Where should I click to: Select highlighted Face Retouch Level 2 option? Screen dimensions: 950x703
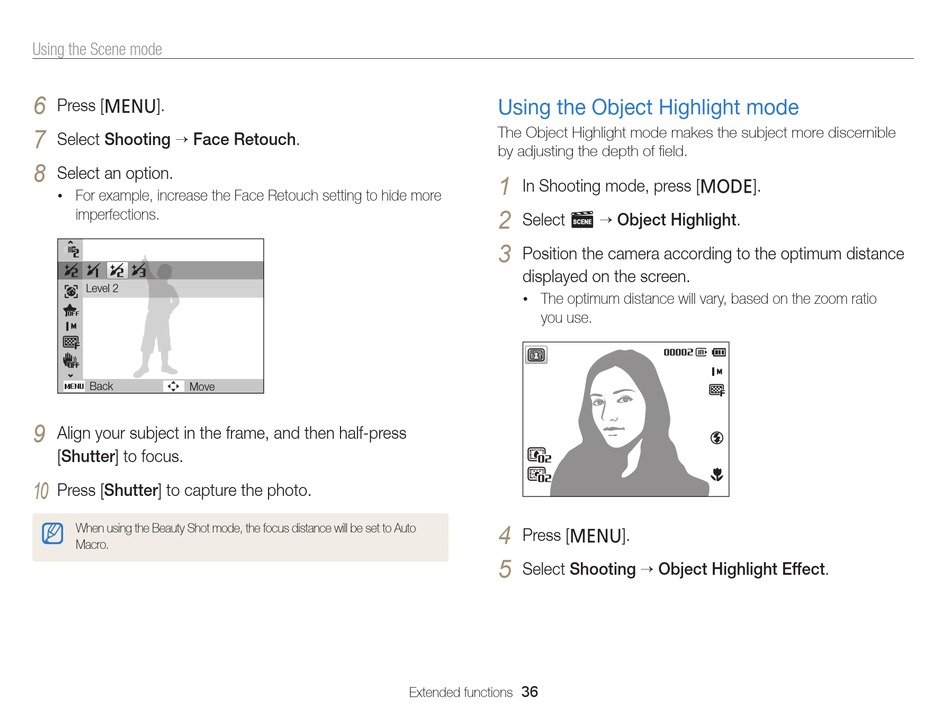click(x=116, y=270)
